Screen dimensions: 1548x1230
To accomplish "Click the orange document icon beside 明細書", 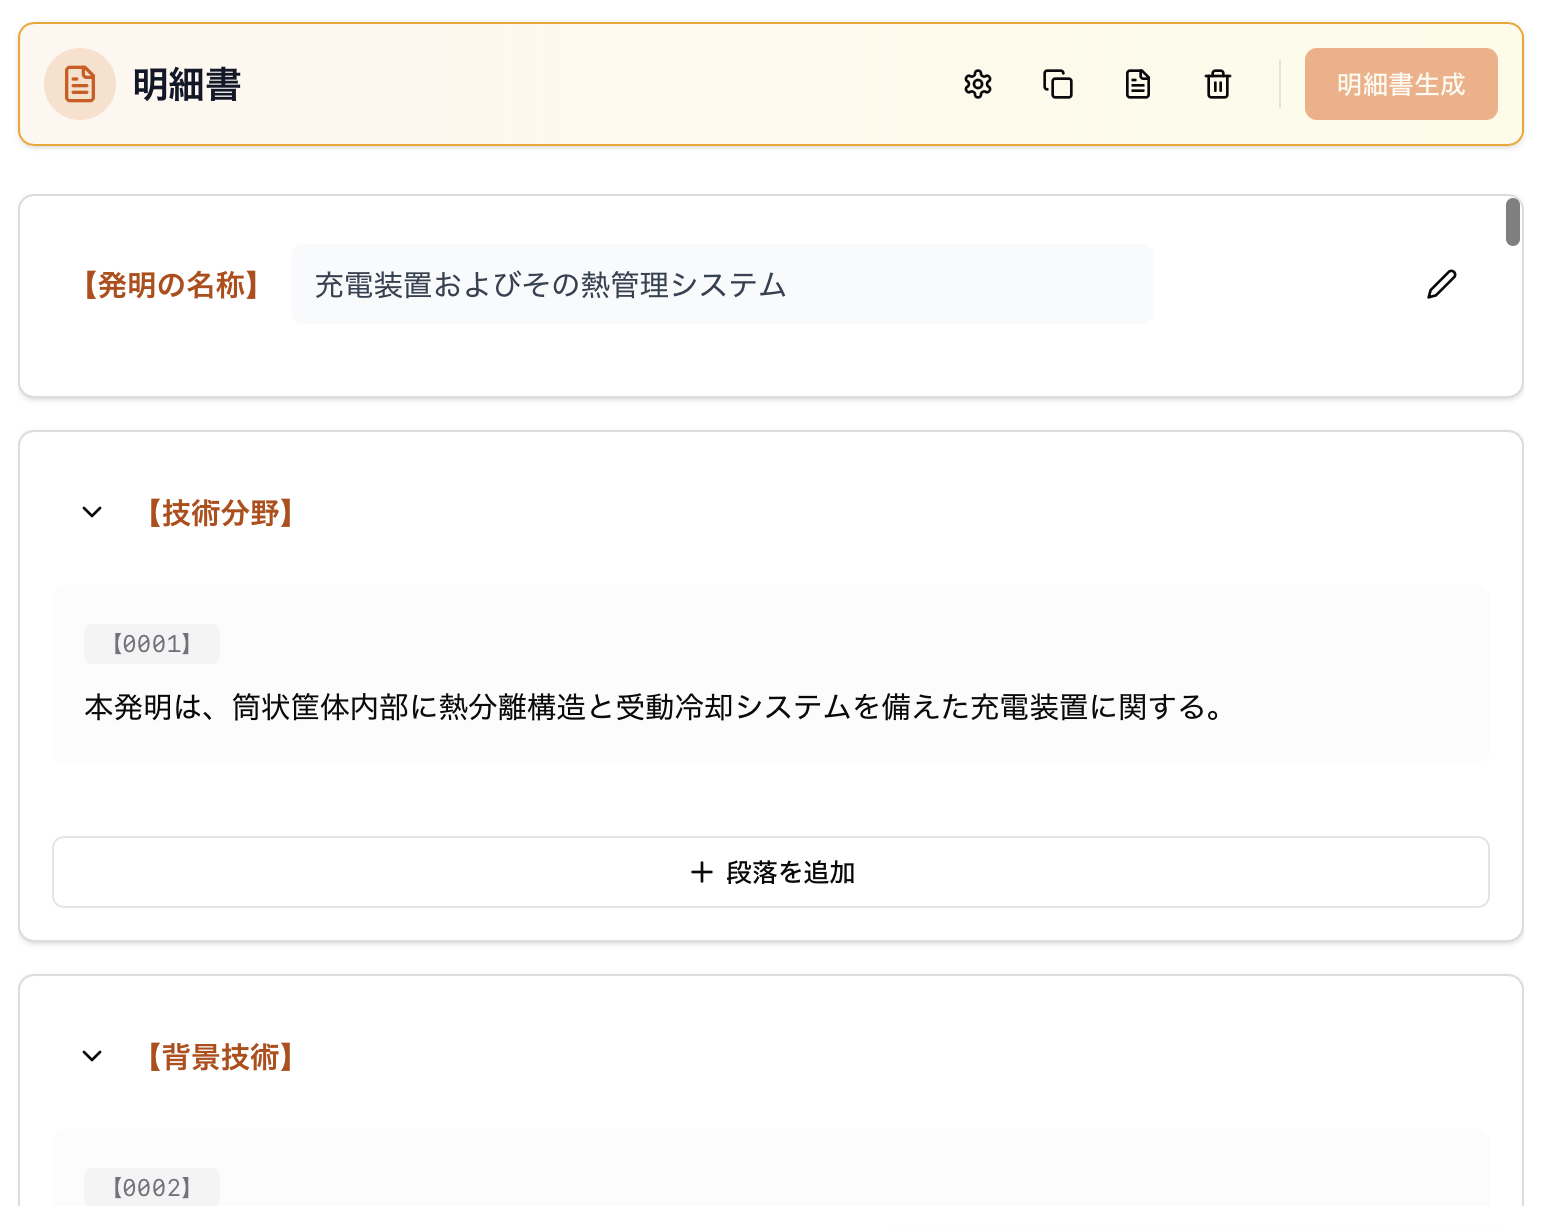I will click(x=80, y=84).
